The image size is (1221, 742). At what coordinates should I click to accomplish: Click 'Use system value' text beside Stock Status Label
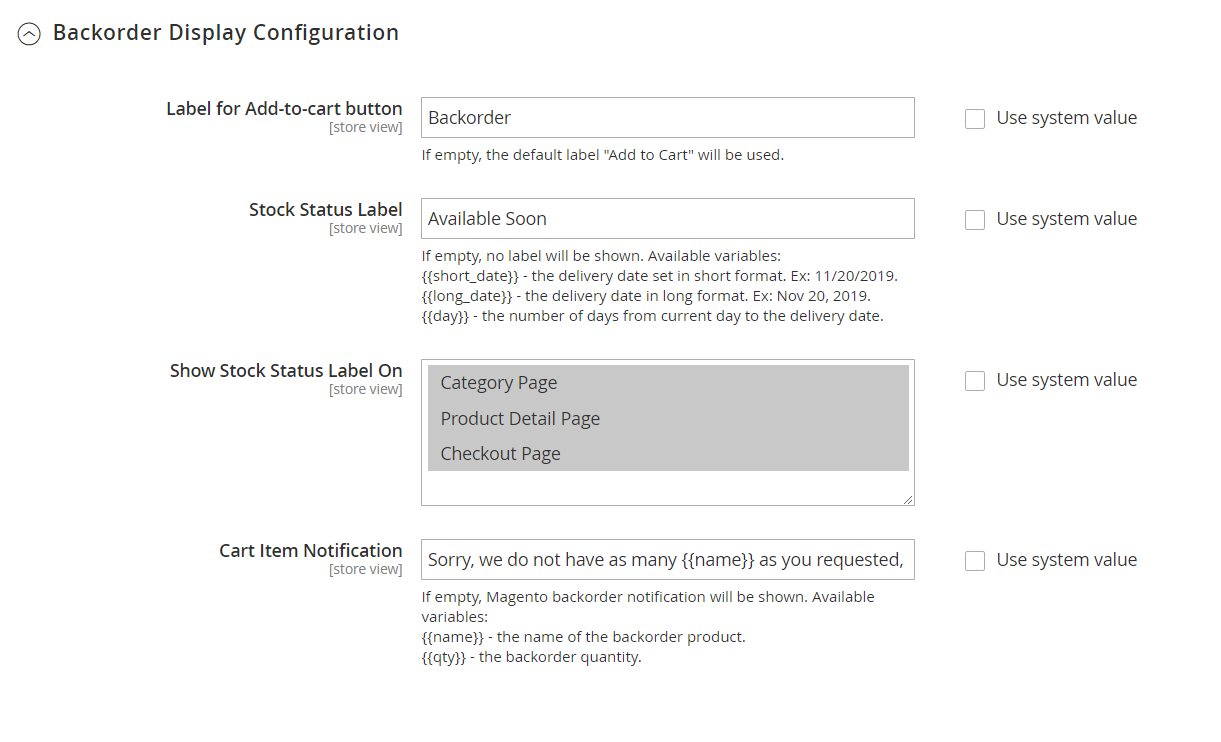[1066, 219]
